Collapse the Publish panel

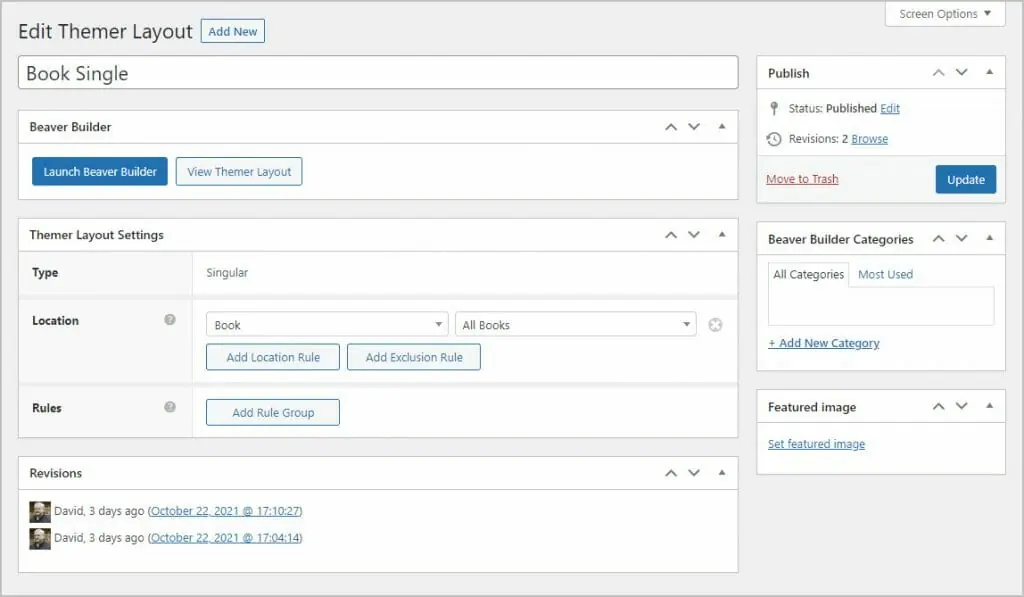(x=989, y=73)
